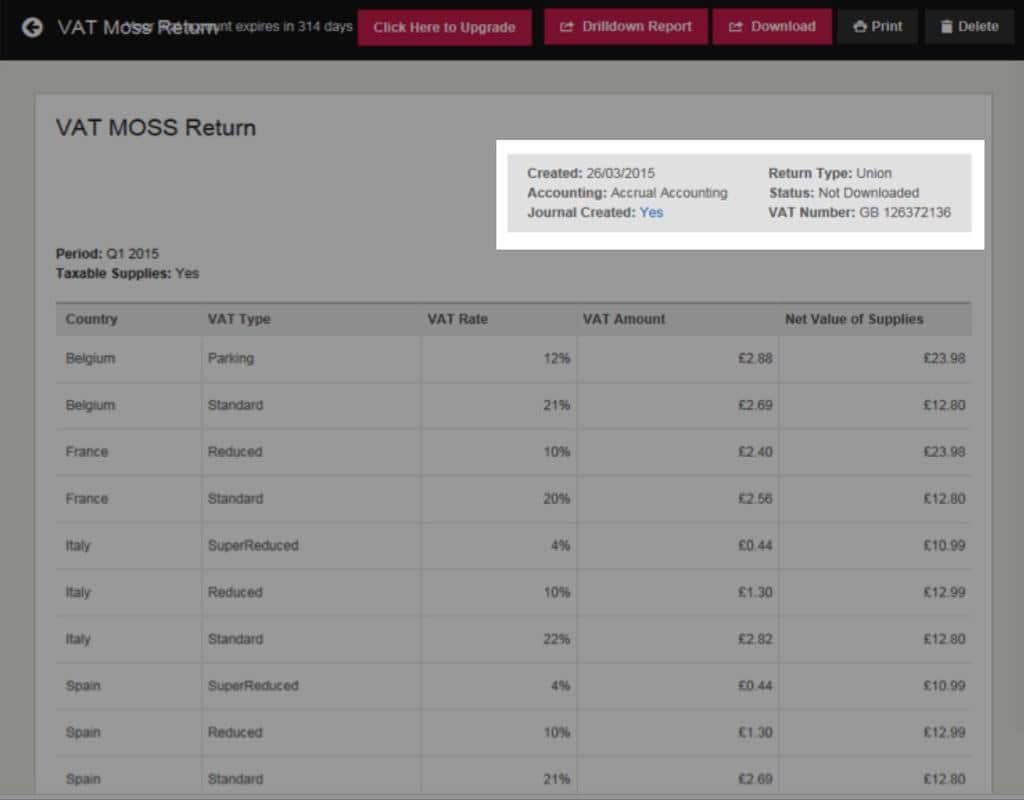Delete this VAT return
Image resolution: width=1024 pixels, height=800 pixels.
pos(969,27)
